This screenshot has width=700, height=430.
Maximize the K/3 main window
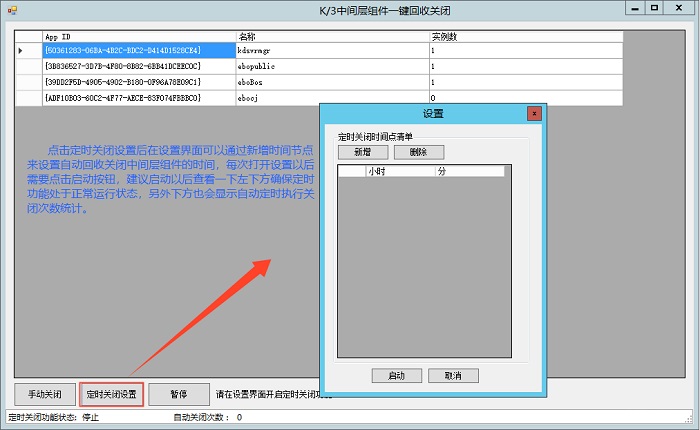[x=654, y=7]
